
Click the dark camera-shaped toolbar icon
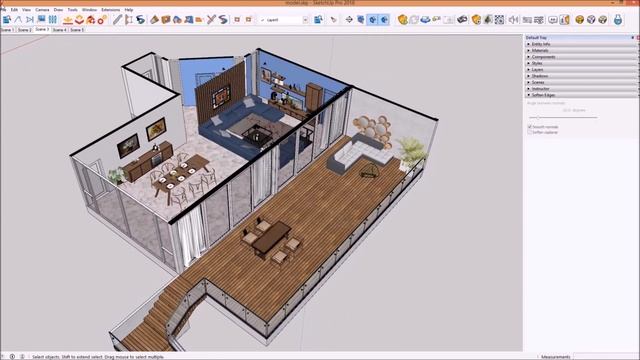(462, 19)
